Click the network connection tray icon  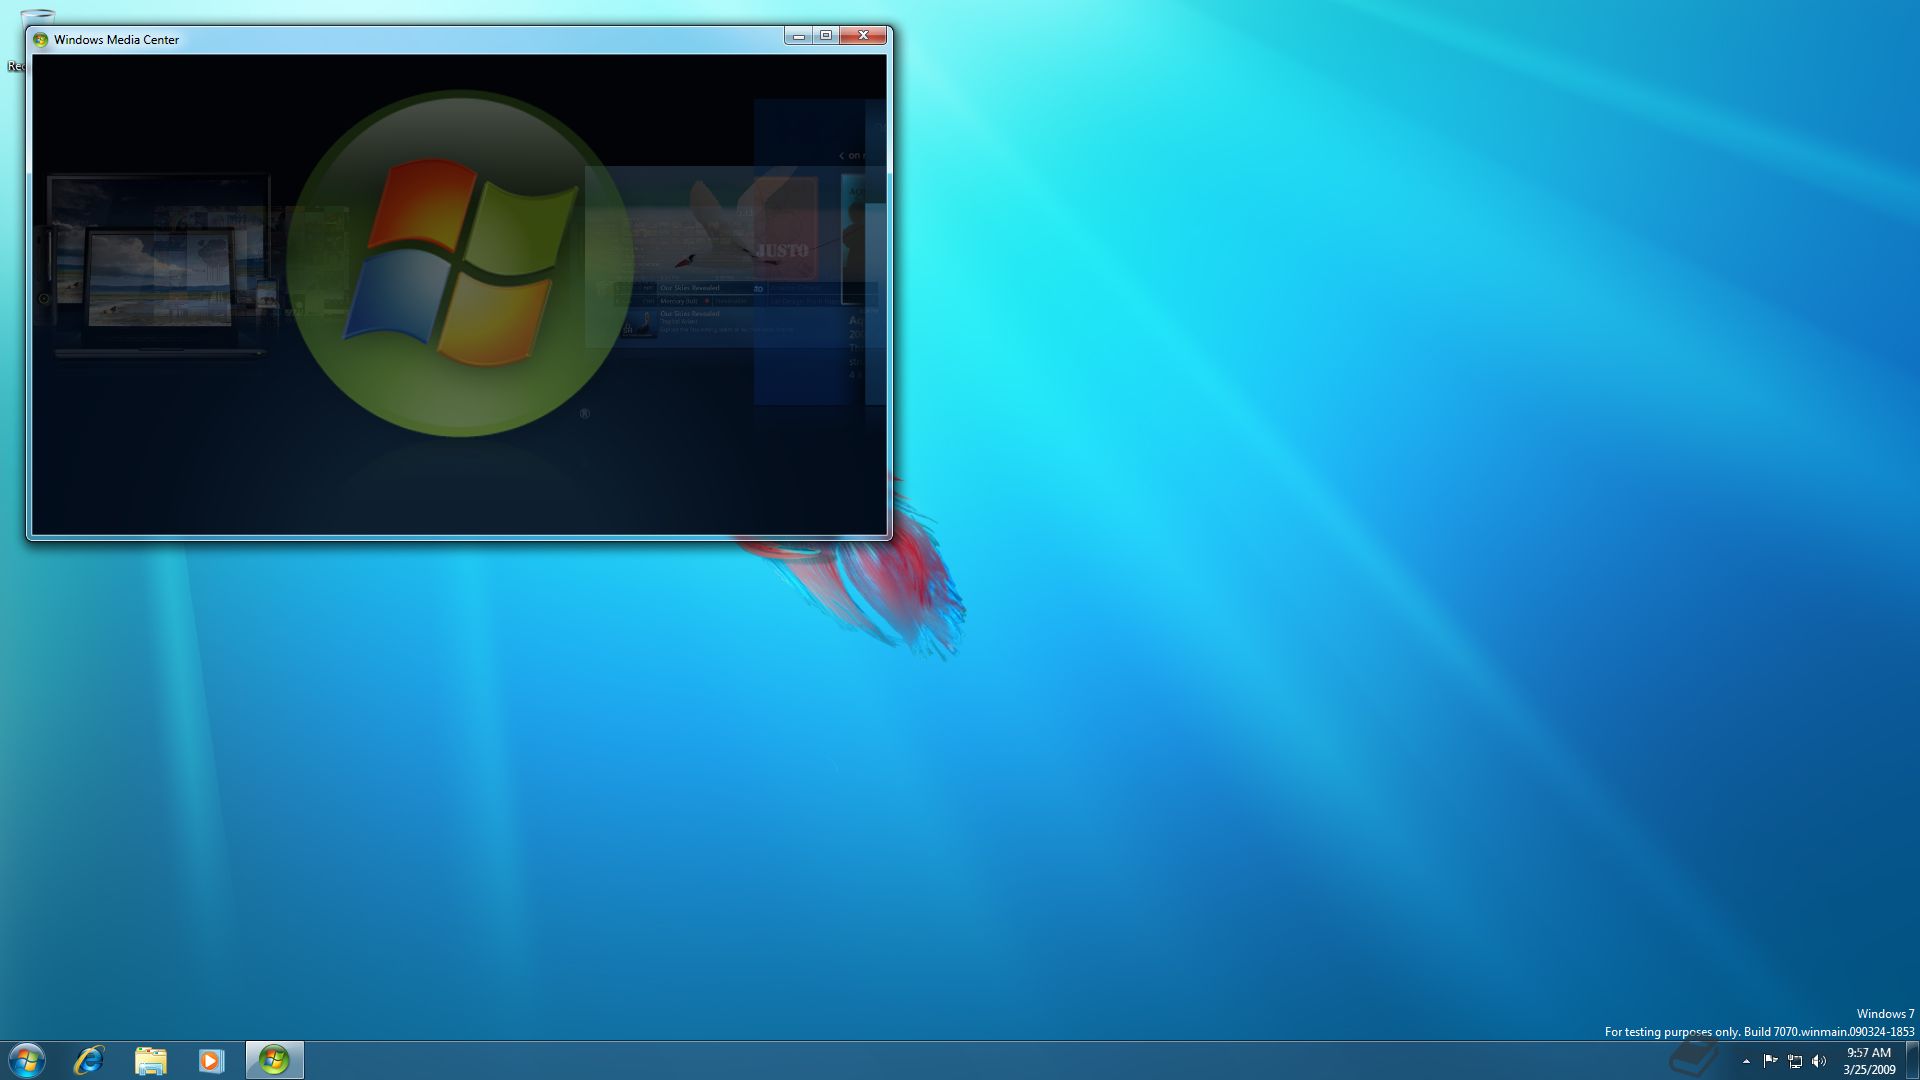click(x=1795, y=1061)
